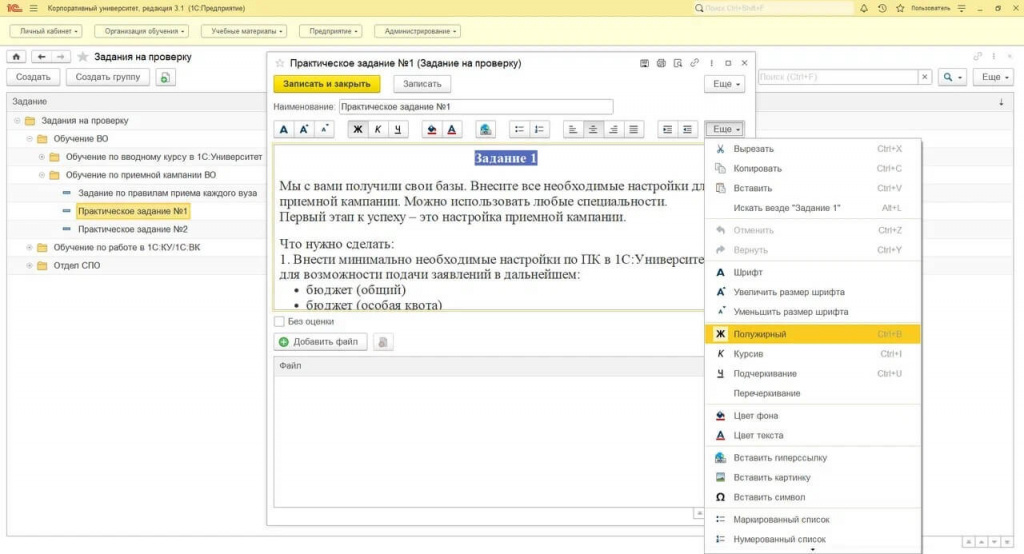
Task: Choose Увеличить размер шрифта menu item
Action: click(813, 292)
